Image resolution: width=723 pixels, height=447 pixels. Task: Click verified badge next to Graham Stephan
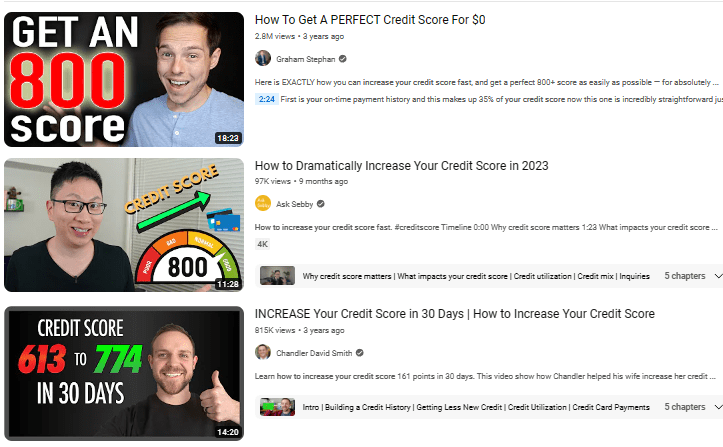pyautogui.click(x=343, y=59)
